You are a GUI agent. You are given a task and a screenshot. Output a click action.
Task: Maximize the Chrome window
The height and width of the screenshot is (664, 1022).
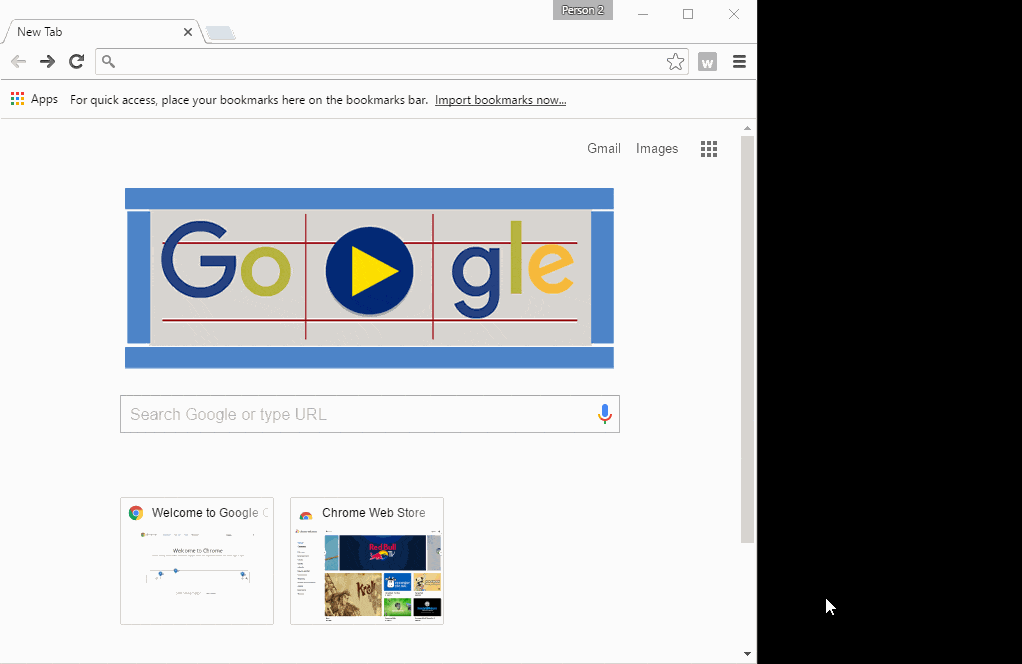(688, 14)
